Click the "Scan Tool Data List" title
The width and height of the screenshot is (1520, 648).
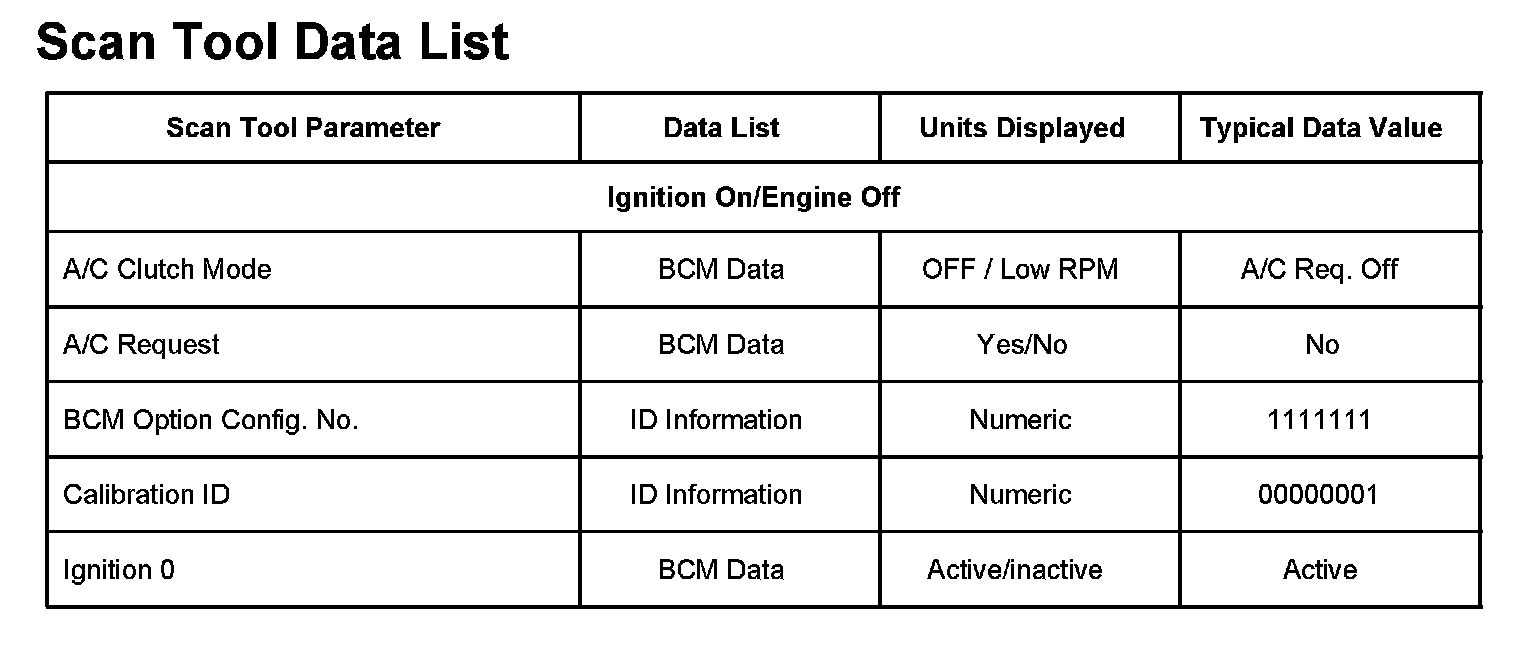(272, 44)
